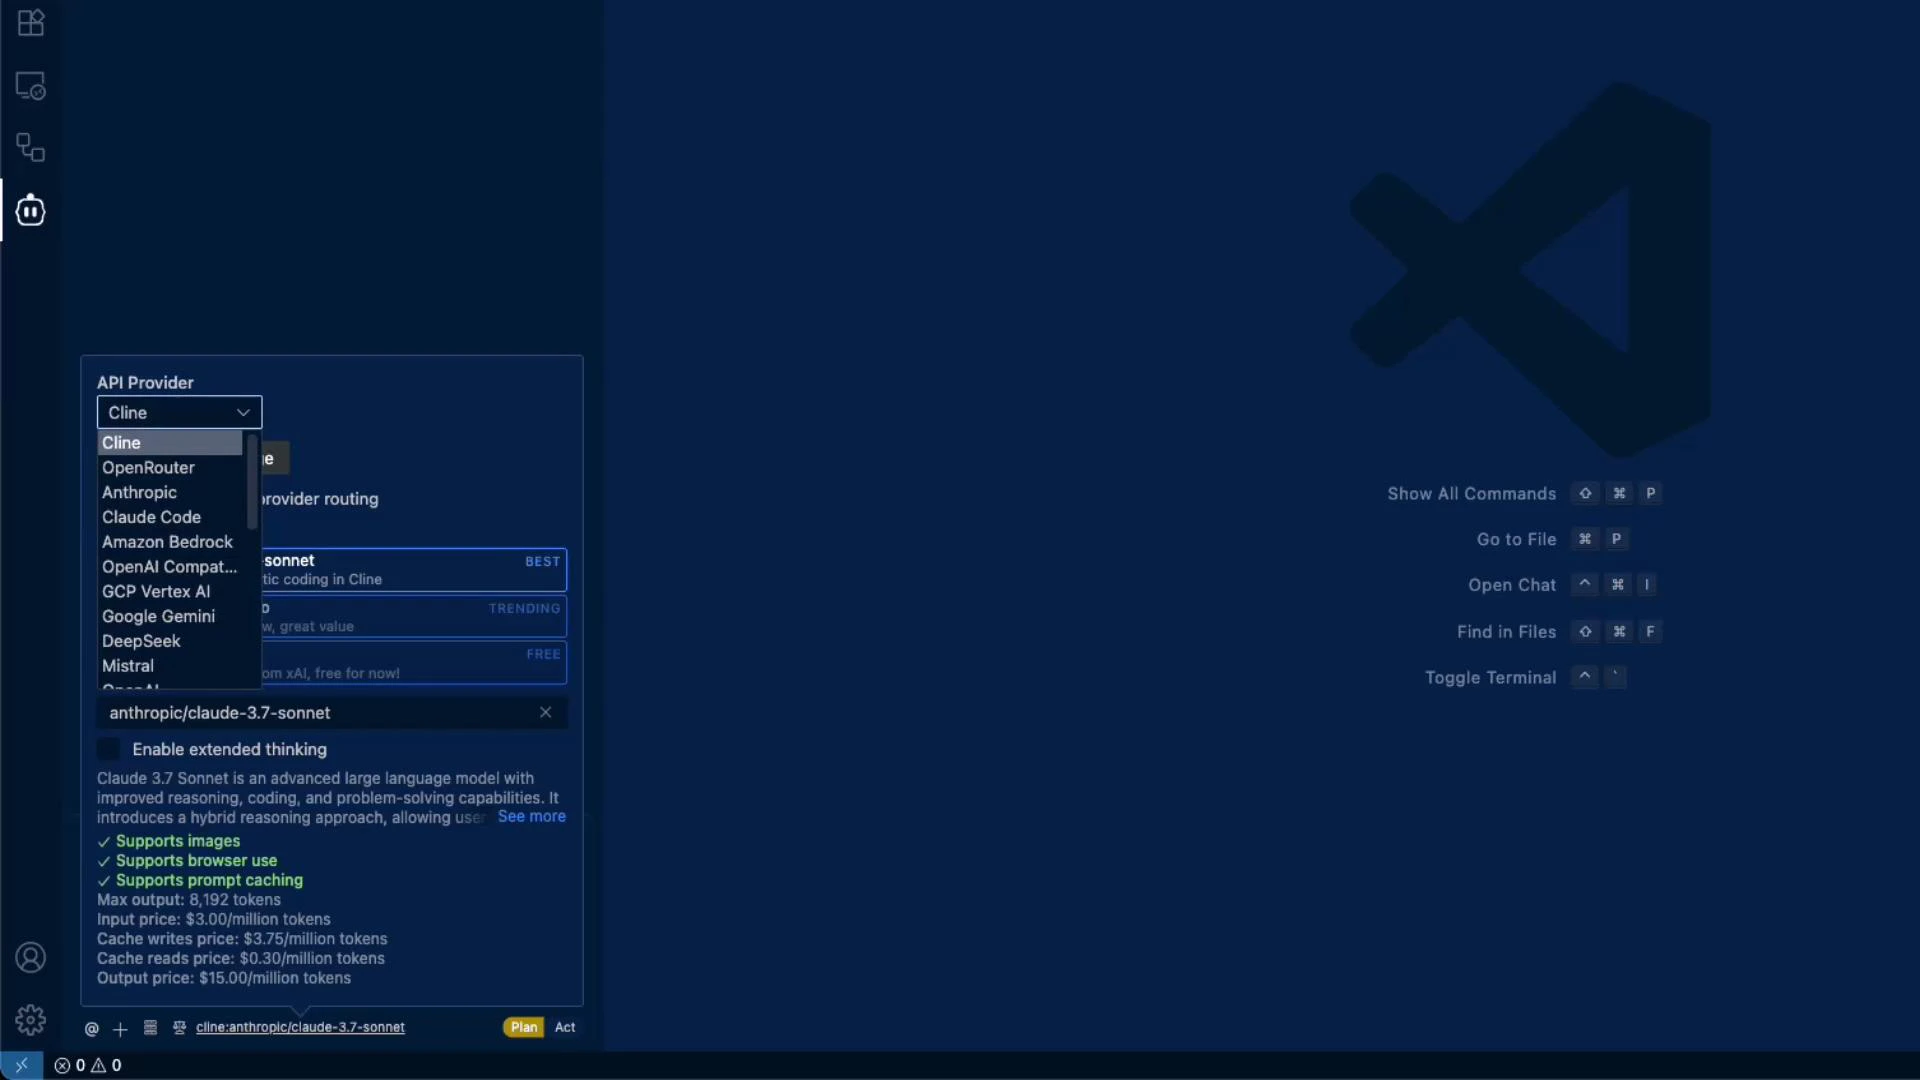Viewport: 1920px width, 1080px height.
Task: Open the Remote Explorer icon
Action: pos(30,85)
